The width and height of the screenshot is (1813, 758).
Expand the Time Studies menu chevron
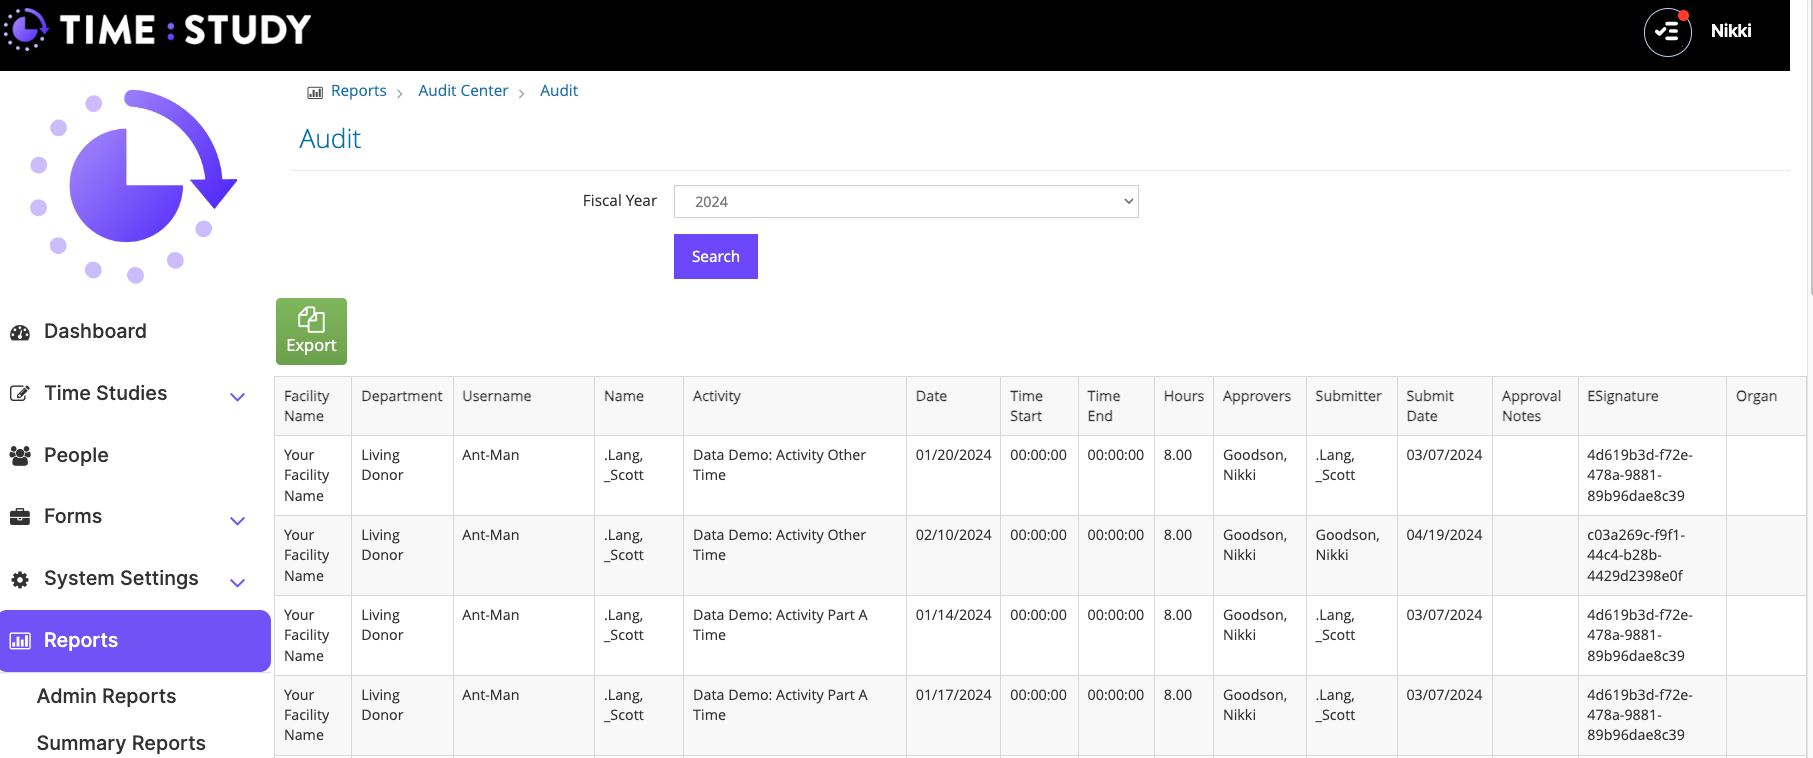click(237, 397)
